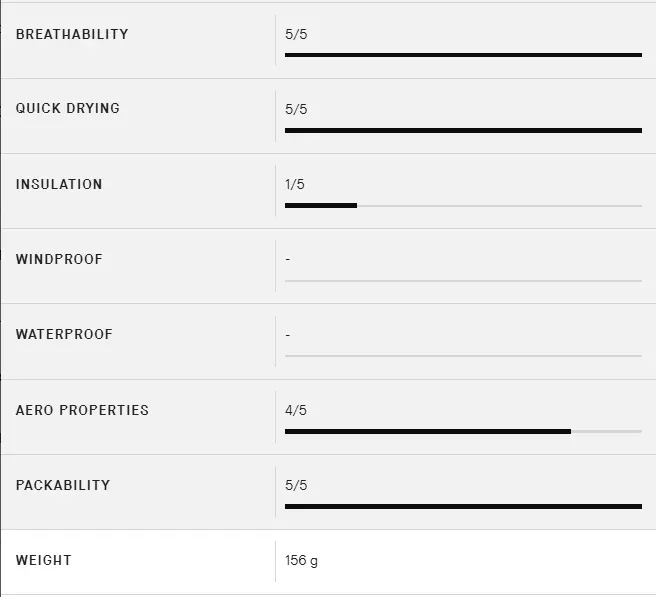The width and height of the screenshot is (656, 597).
Task: Click the empty Waterproof rating bar
Action: click(x=463, y=356)
